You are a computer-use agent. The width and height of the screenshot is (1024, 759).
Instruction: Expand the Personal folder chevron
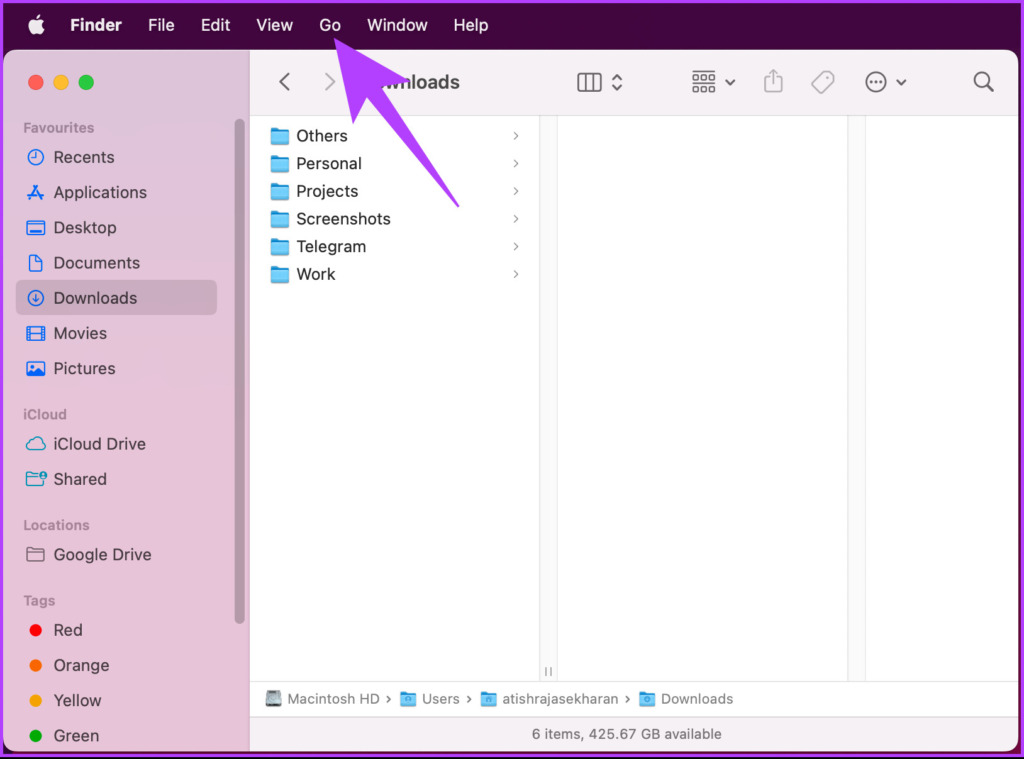516,163
